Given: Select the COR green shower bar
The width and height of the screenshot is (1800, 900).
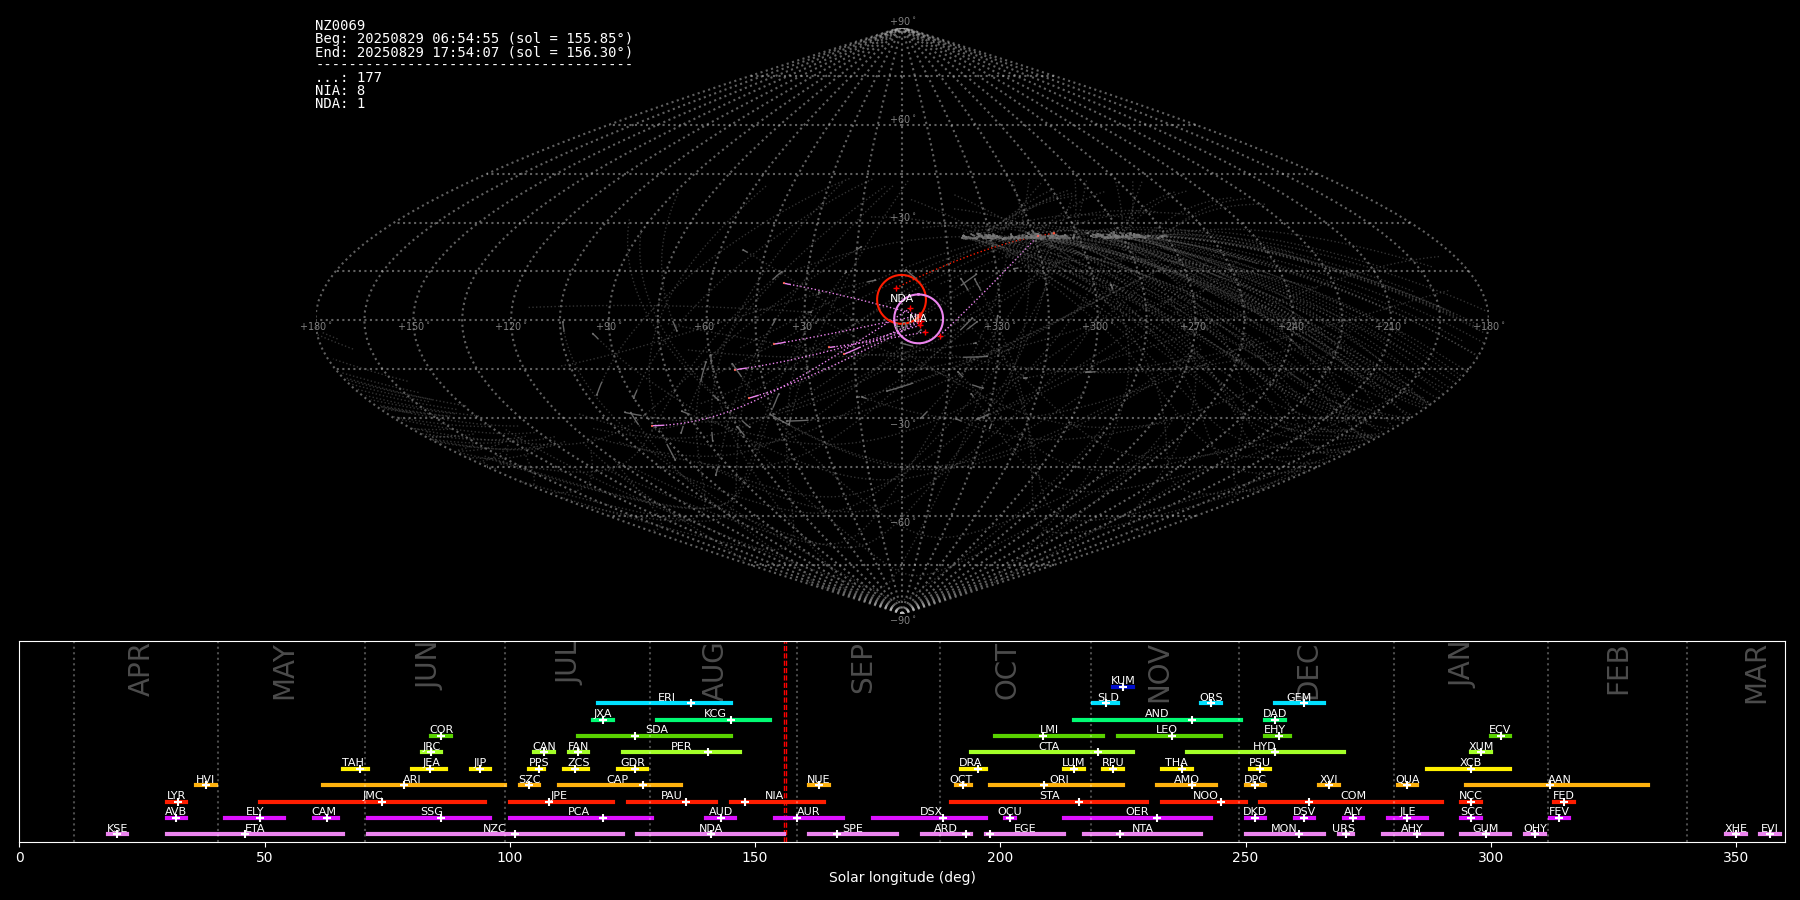Looking at the screenshot, I should [441, 736].
